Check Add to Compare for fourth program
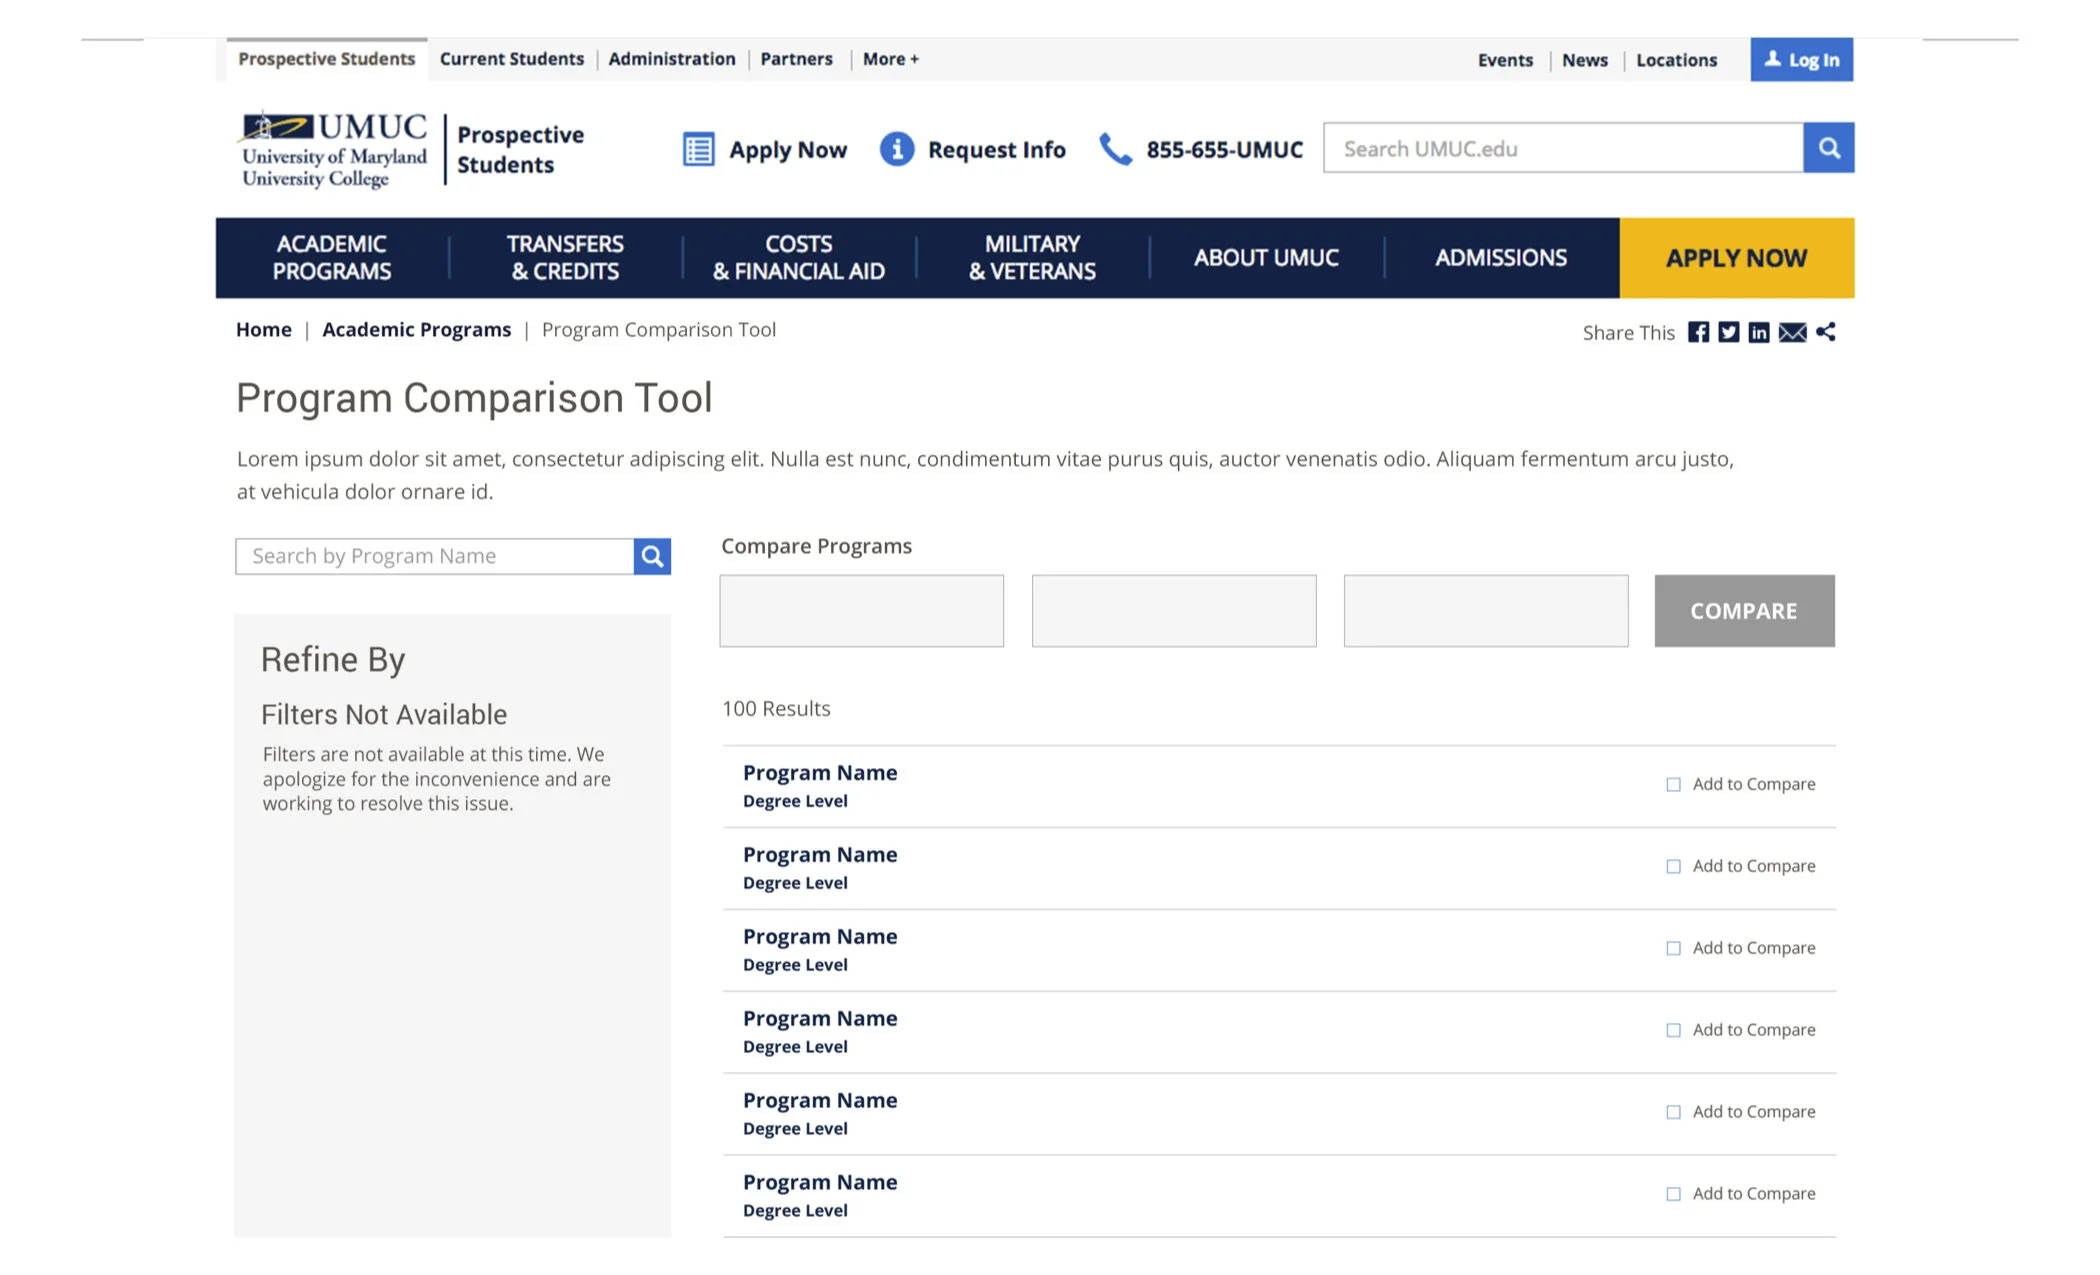Screen dimensions: 2100x1275 pos(1673,1030)
